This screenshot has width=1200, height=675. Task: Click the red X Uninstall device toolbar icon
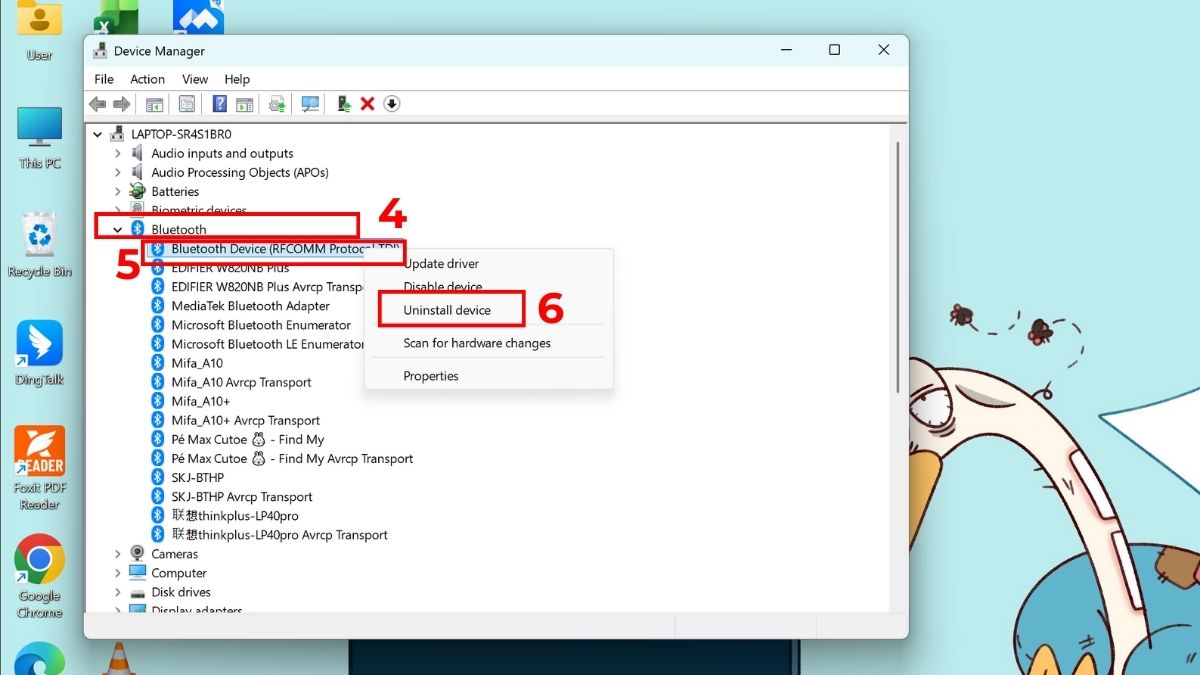point(367,104)
